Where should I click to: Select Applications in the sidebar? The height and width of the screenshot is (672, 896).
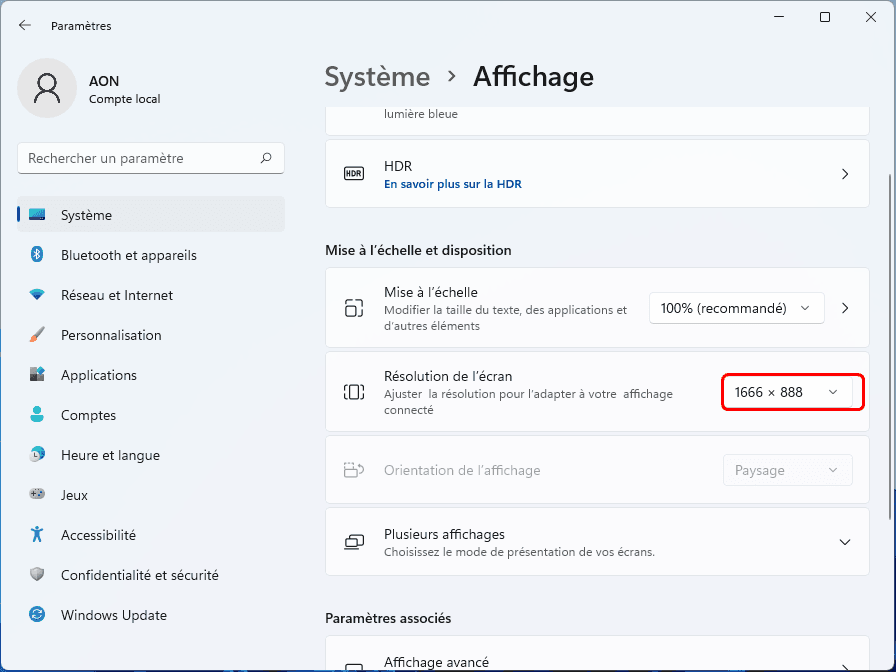pyautogui.click(x=99, y=375)
